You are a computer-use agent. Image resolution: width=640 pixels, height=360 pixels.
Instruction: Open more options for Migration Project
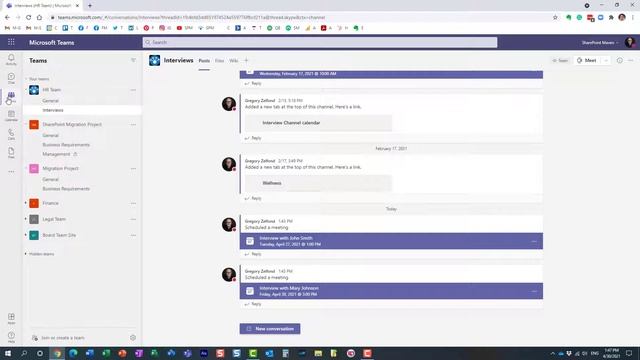[133, 169]
